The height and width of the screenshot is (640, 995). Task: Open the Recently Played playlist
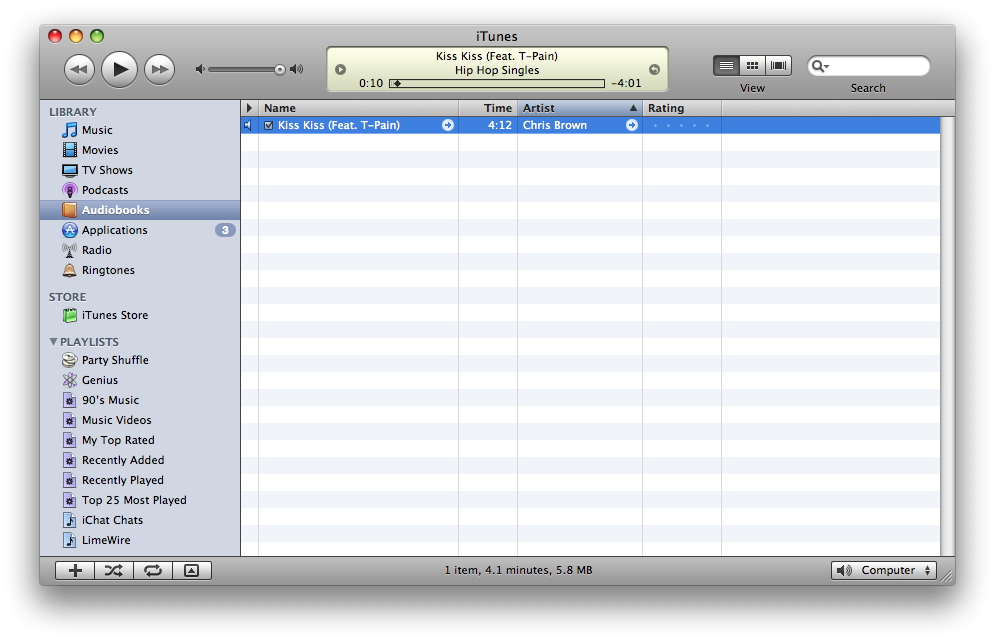coord(122,480)
